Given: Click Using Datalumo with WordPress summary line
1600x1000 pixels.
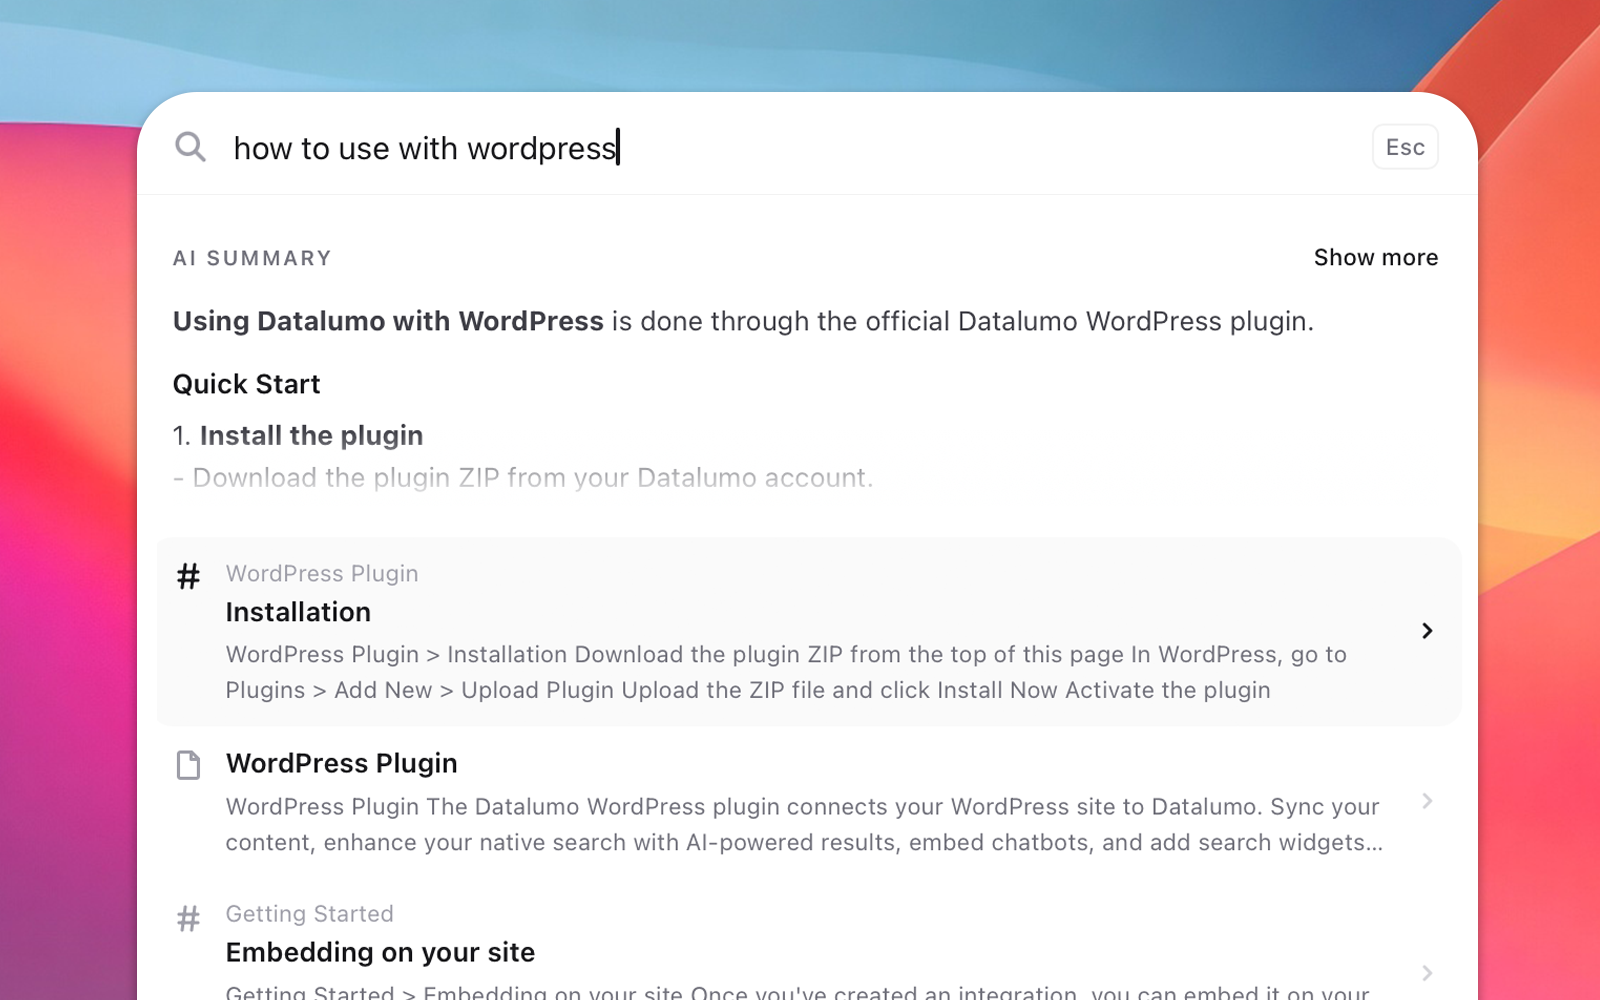Looking at the screenshot, I should (x=743, y=321).
